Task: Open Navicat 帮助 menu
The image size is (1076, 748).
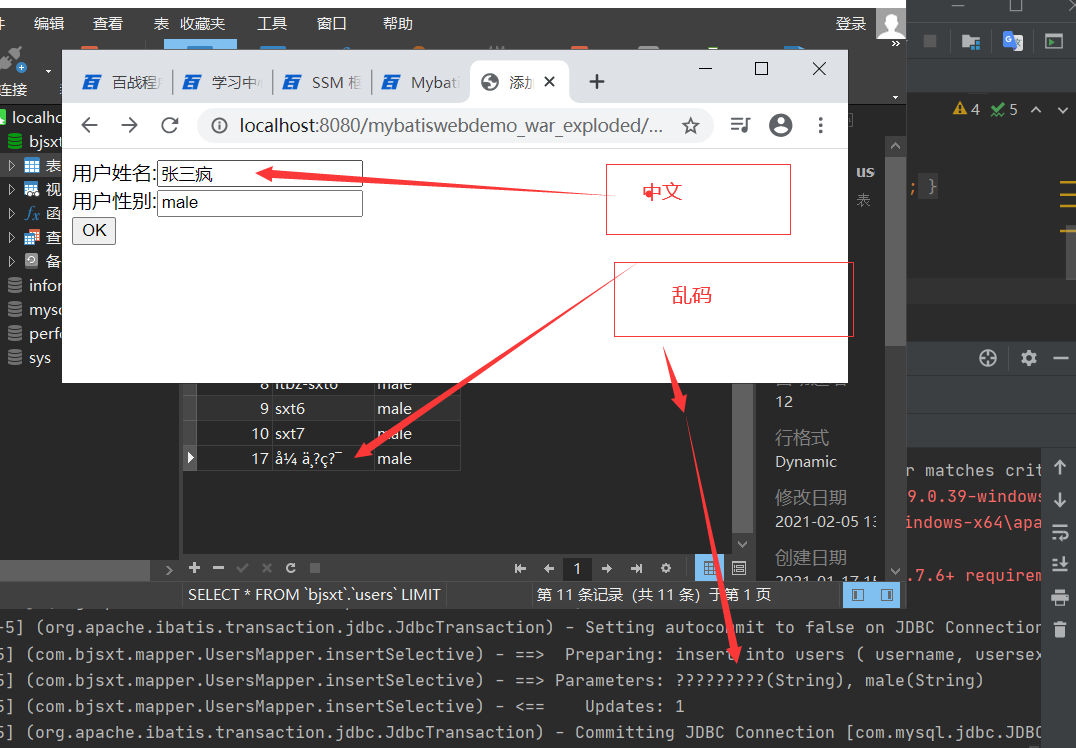Action: click(x=397, y=23)
